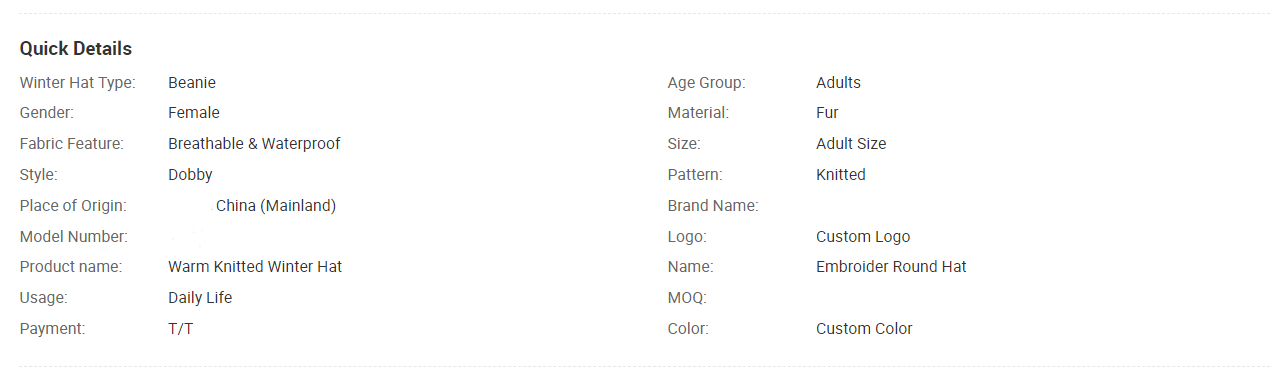Click the Winter Hat Type label
Viewport: 1280px width, 382px height.
click(78, 82)
